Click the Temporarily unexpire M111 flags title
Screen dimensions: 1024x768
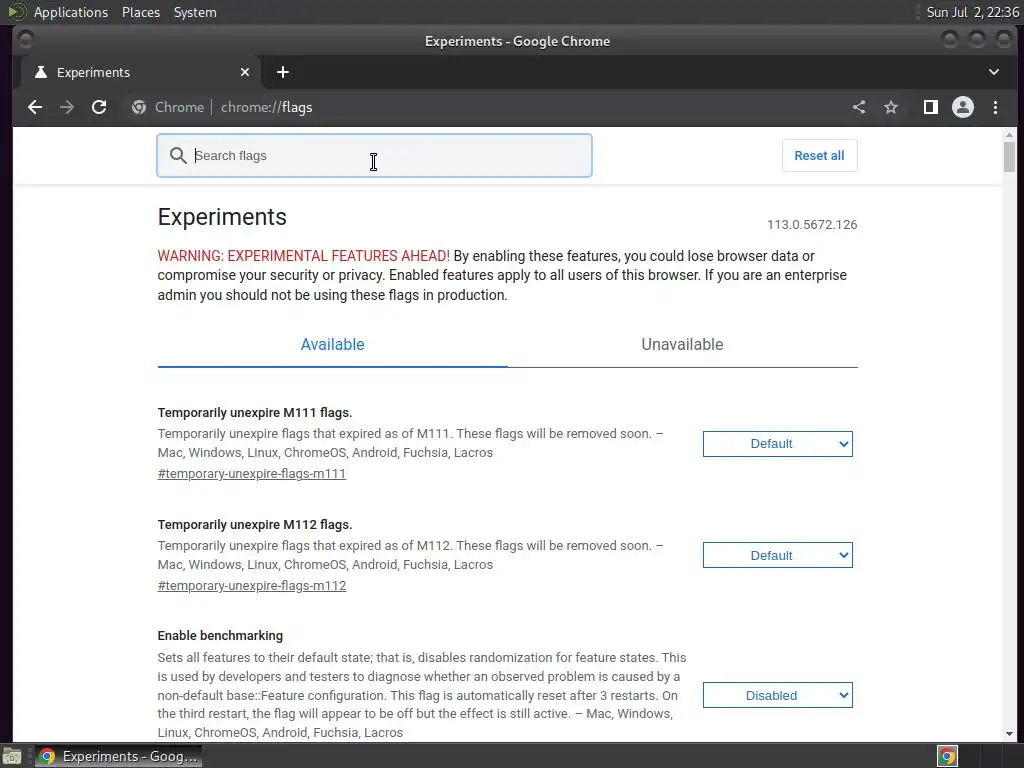(255, 413)
